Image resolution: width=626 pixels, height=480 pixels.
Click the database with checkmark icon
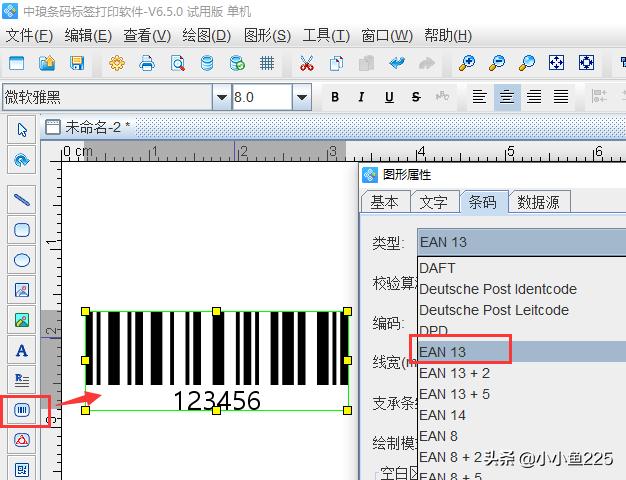tap(237, 63)
